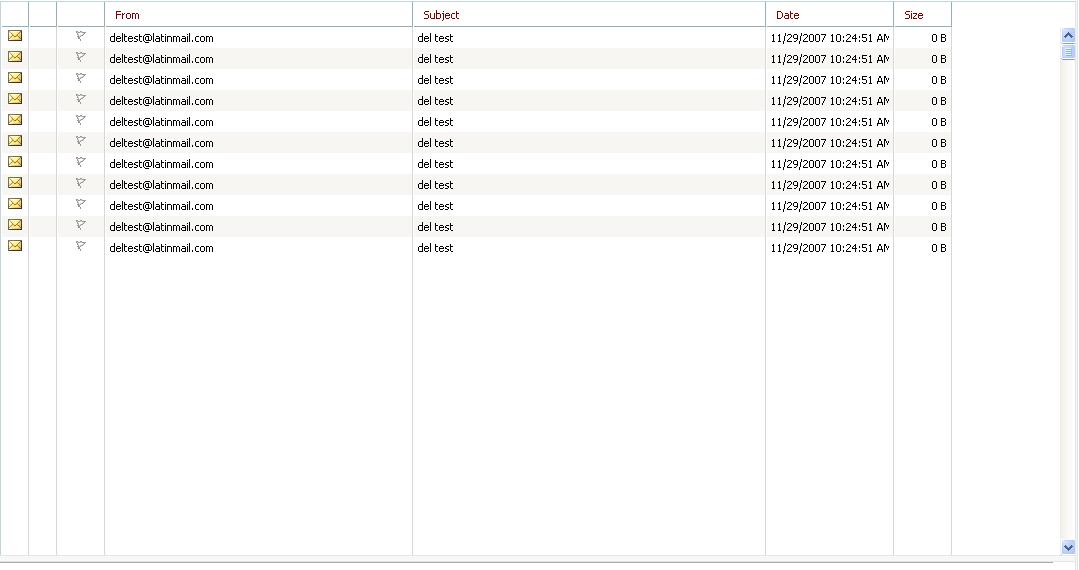Flag the first email in the list

[x=81, y=37]
